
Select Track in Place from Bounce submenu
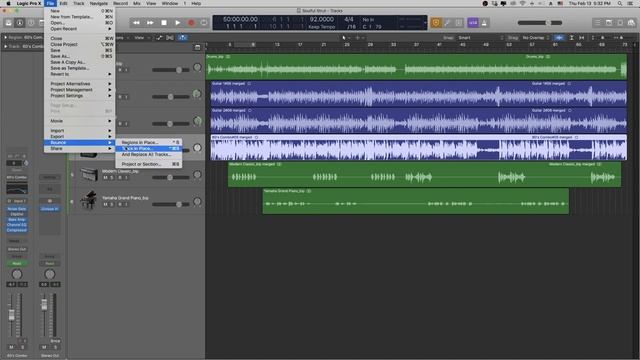(x=149, y=148)
